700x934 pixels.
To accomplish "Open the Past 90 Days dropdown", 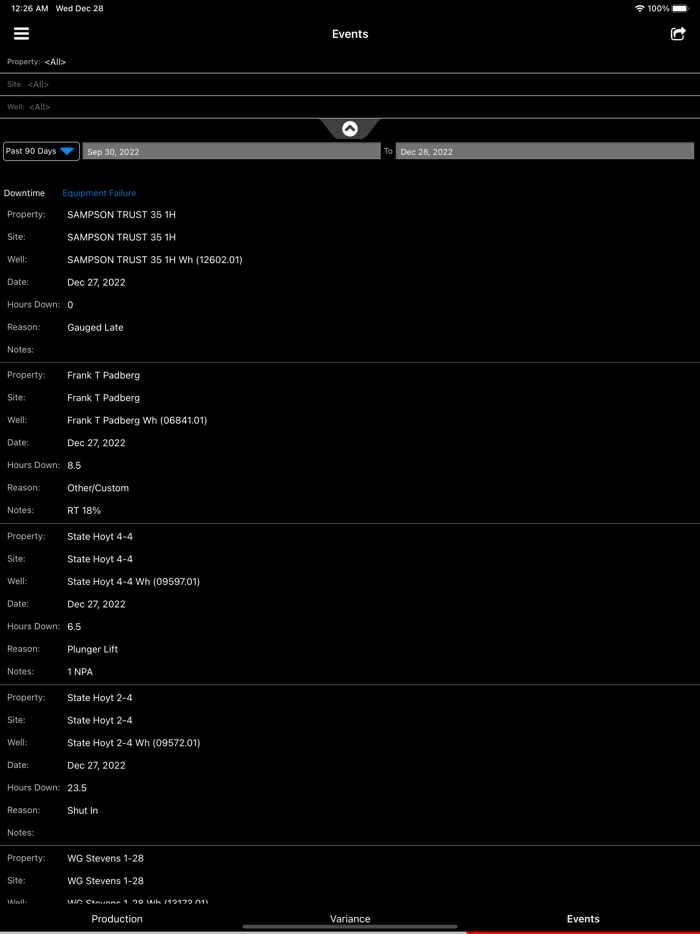I will 41,151.
